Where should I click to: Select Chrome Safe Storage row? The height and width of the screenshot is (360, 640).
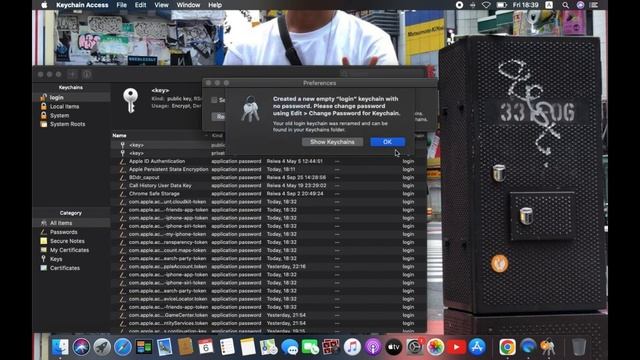click(x=269, y=193)
